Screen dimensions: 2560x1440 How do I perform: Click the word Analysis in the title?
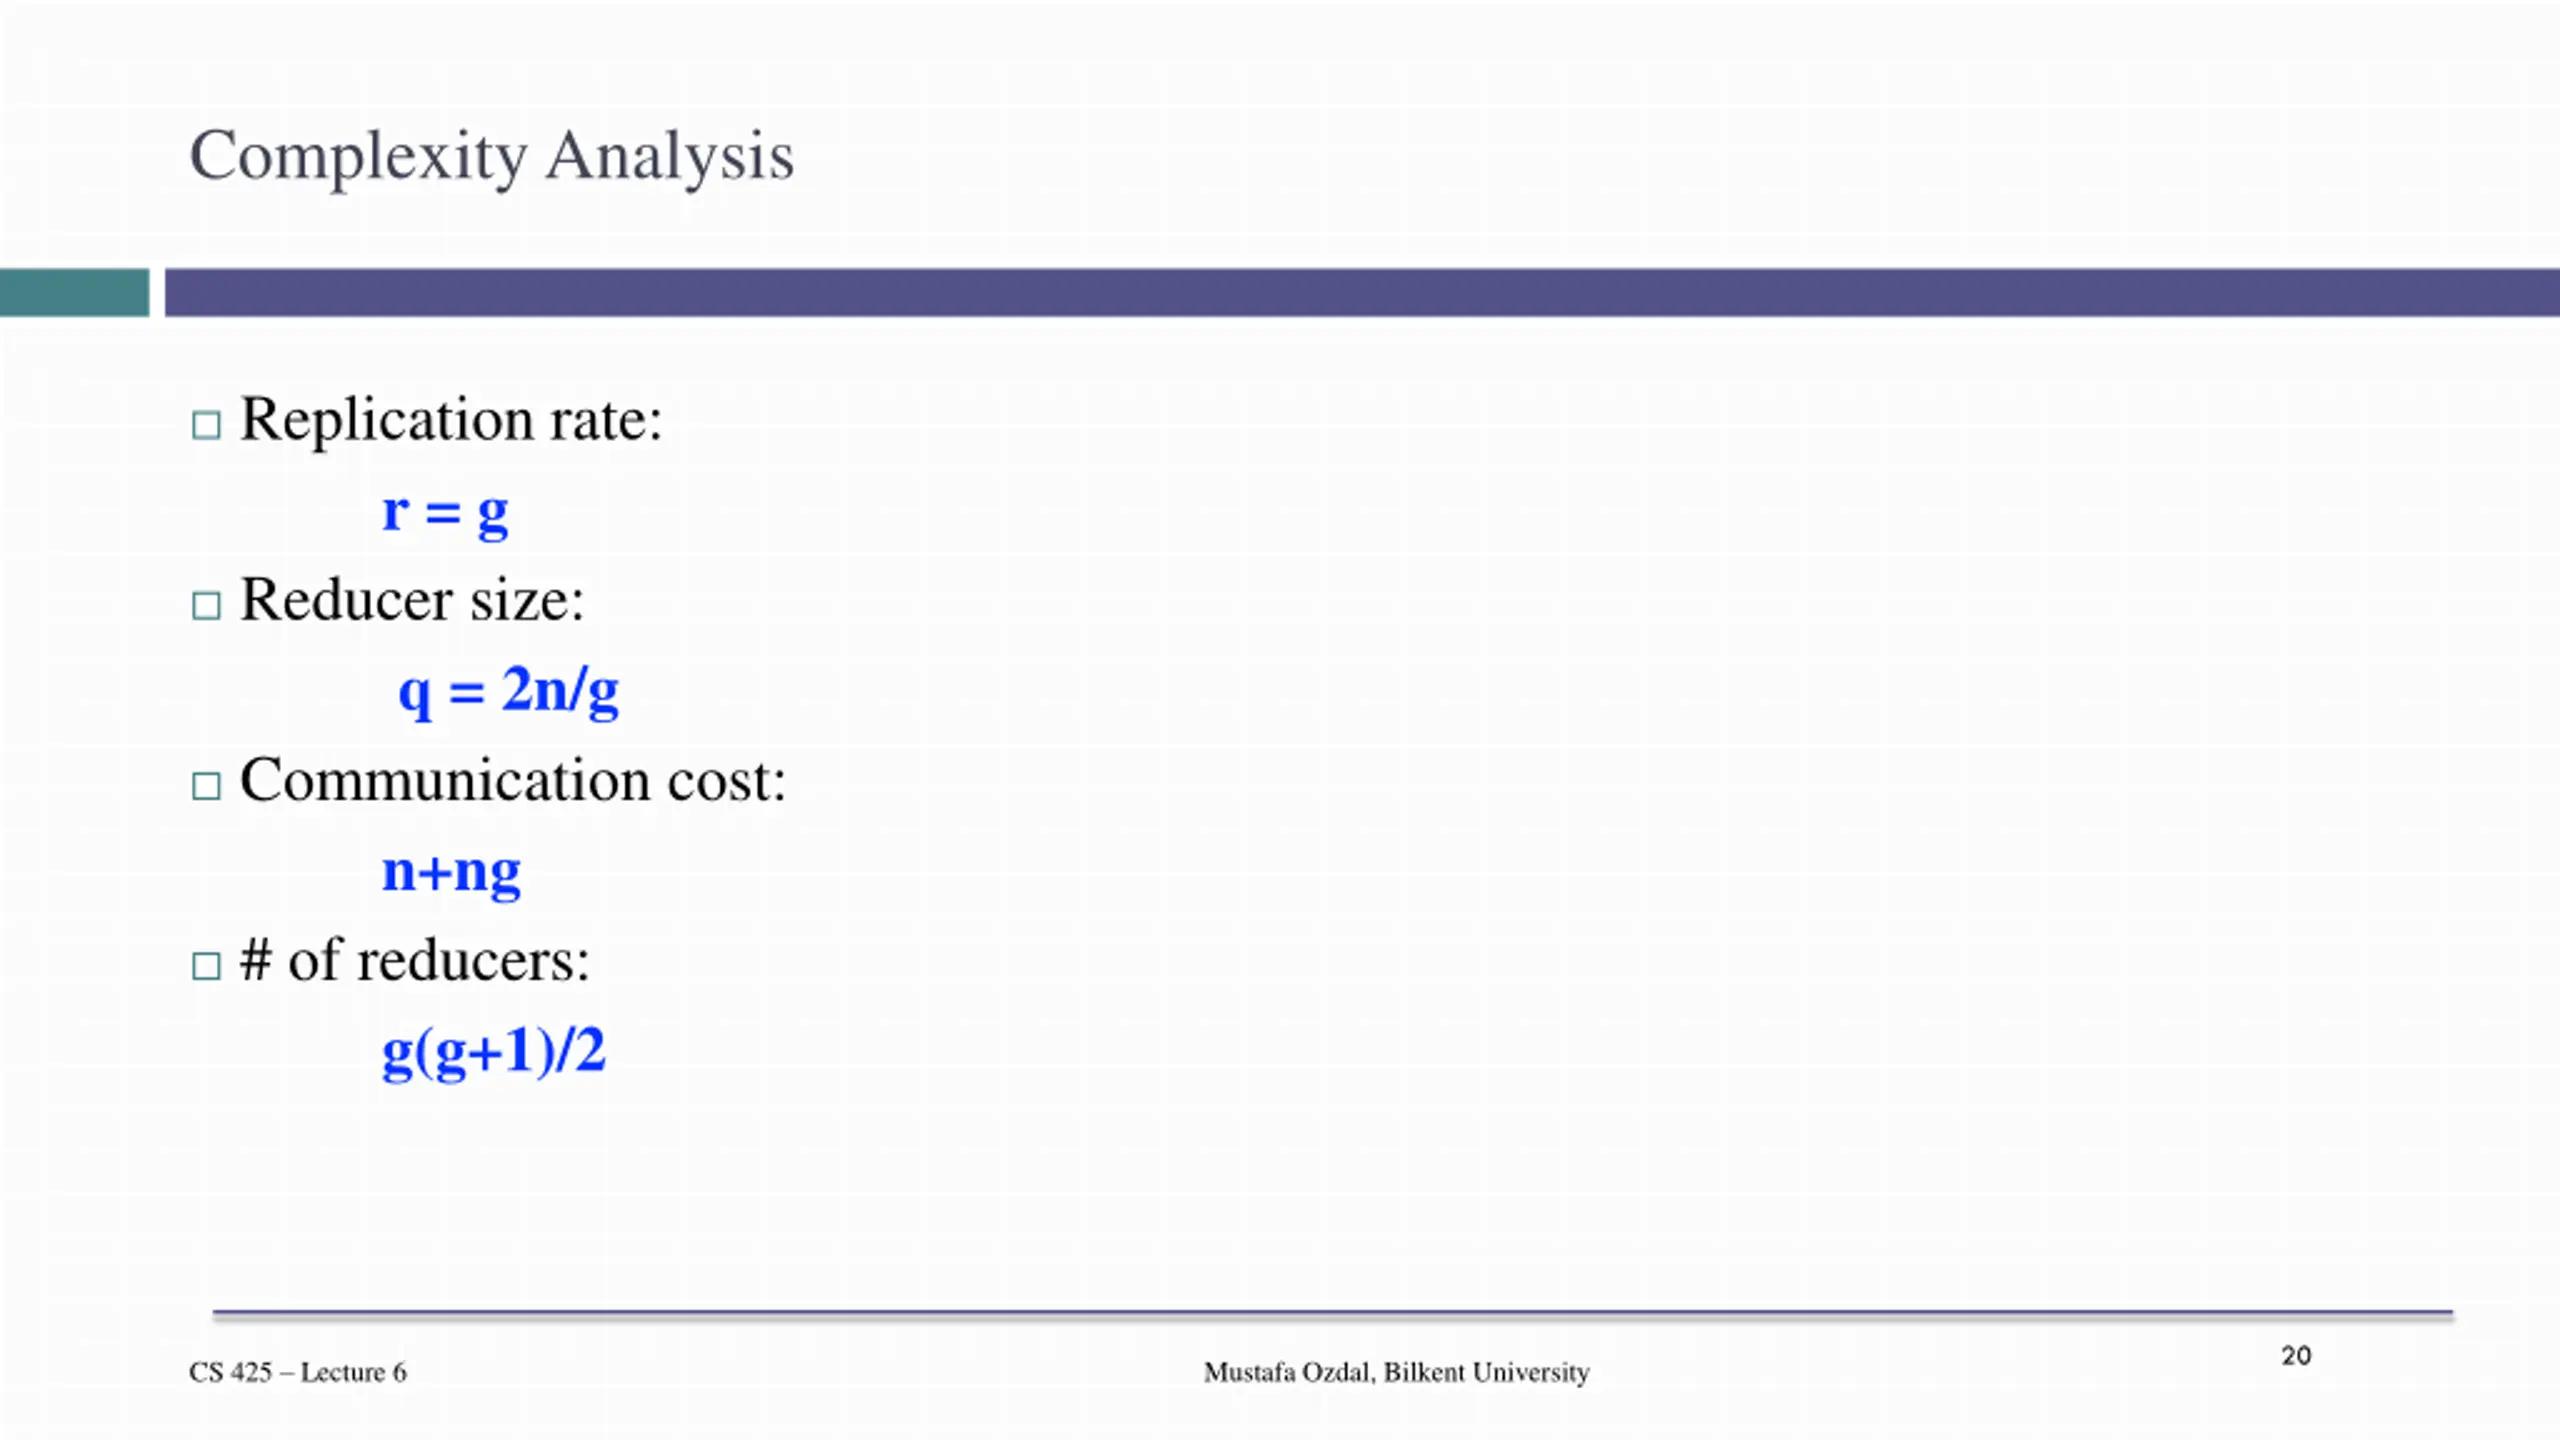pyautogui.click(x=670, y=157)
